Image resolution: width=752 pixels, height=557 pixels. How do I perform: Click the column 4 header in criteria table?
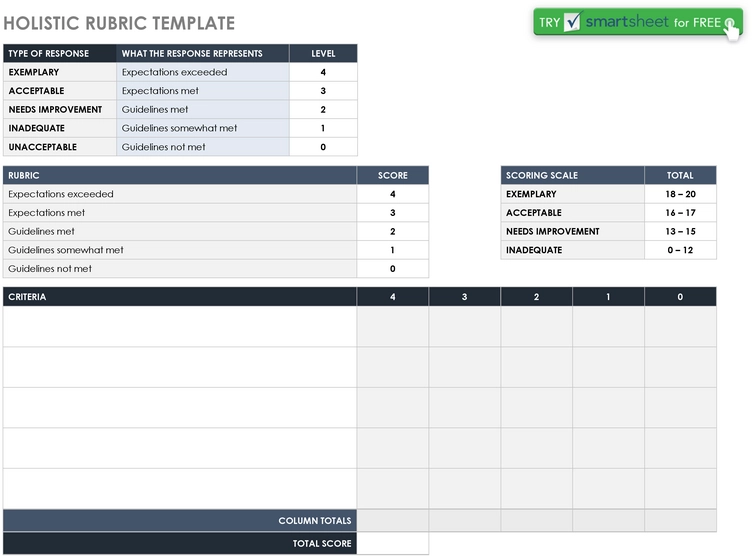[393, 296]
